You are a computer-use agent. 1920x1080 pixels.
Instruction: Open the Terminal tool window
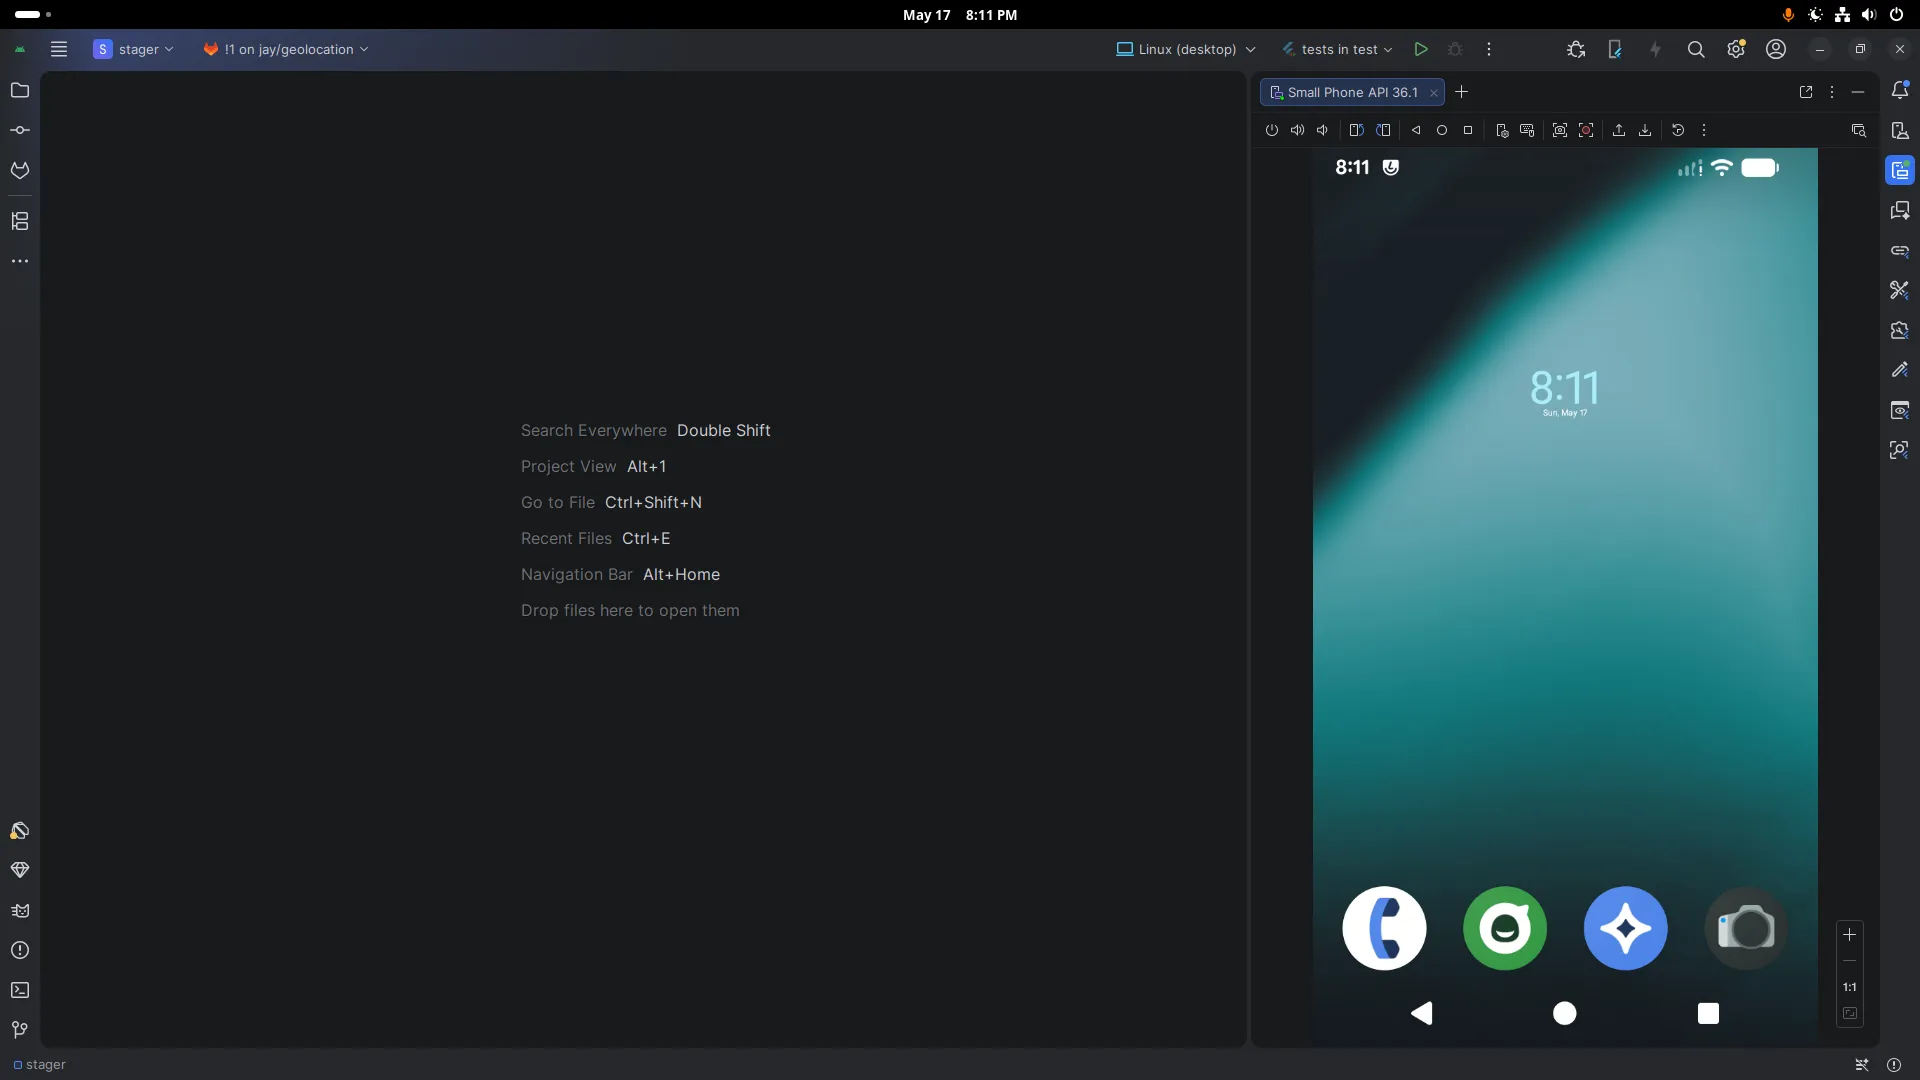point(19,990)
